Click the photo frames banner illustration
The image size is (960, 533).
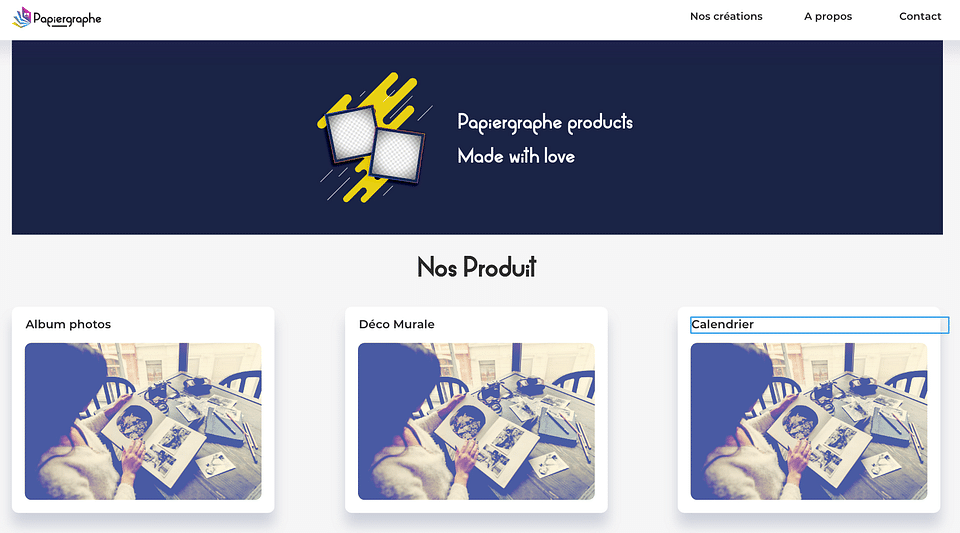click(x=375, y=138)
